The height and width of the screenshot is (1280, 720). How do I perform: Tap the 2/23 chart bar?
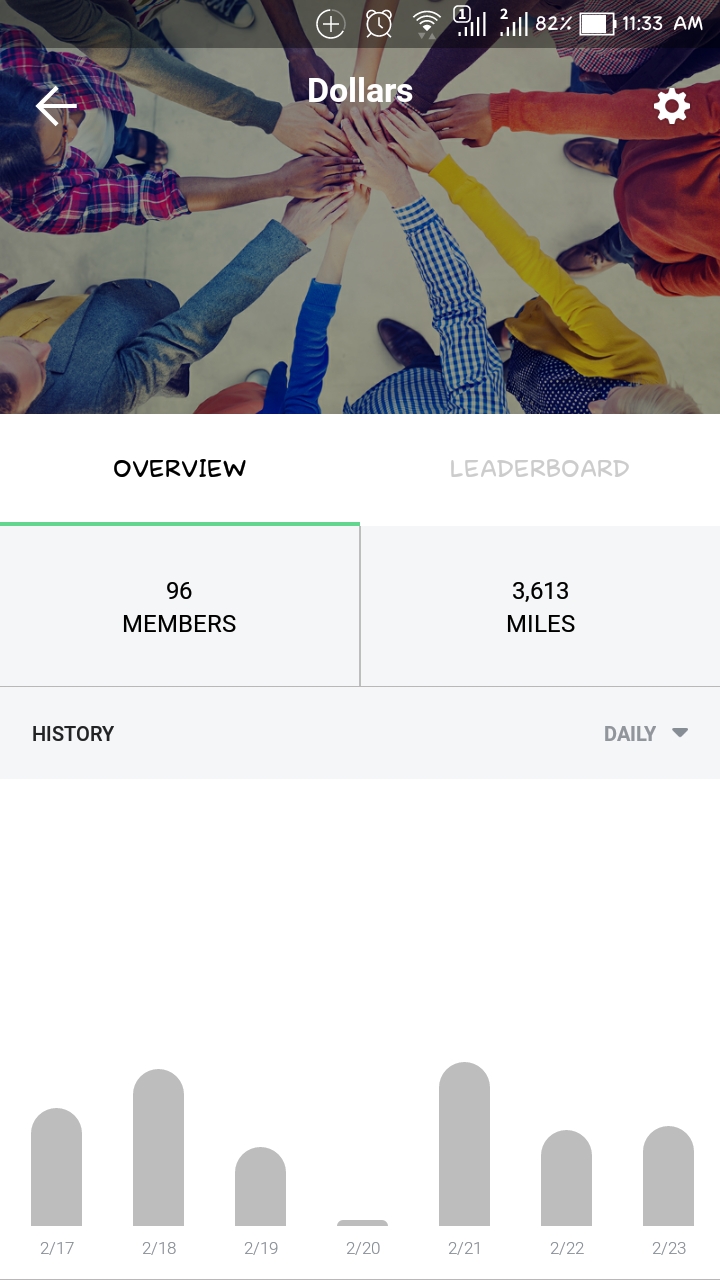[x=668, y=1176]
